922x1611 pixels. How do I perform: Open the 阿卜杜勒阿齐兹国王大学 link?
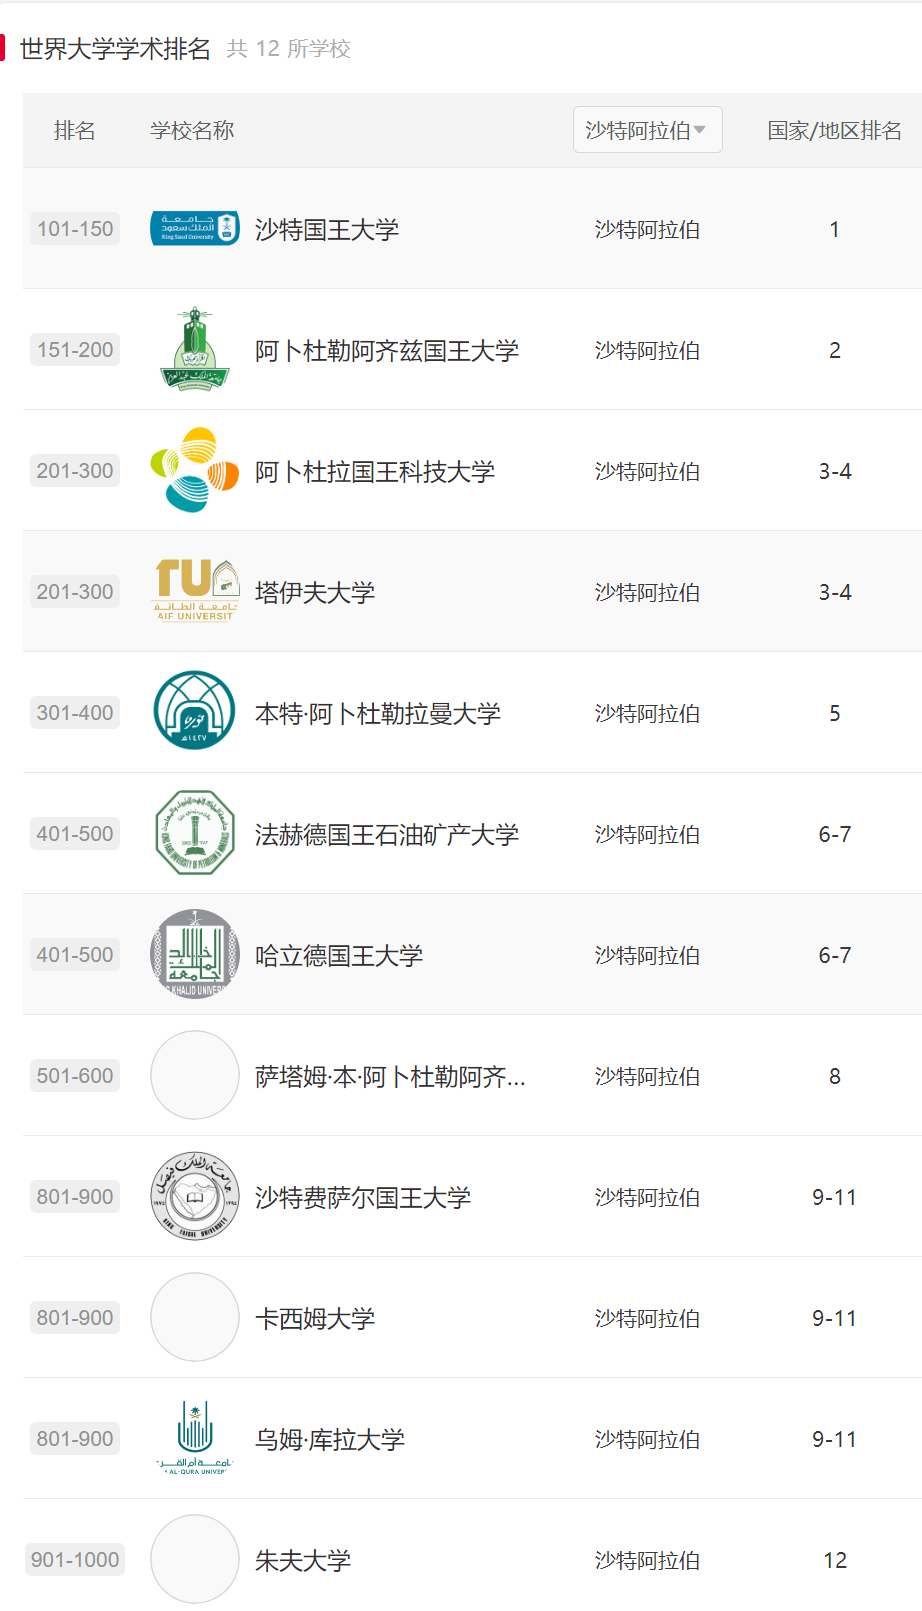coord(387,350)
